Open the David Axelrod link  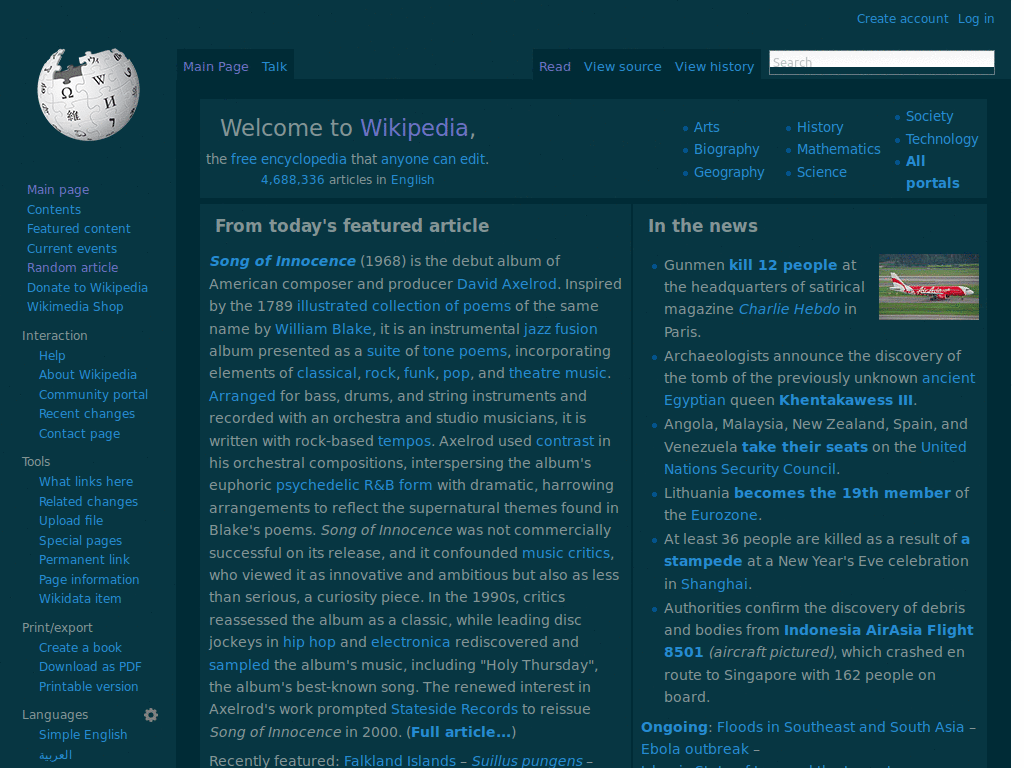click(x=507, y=284)
